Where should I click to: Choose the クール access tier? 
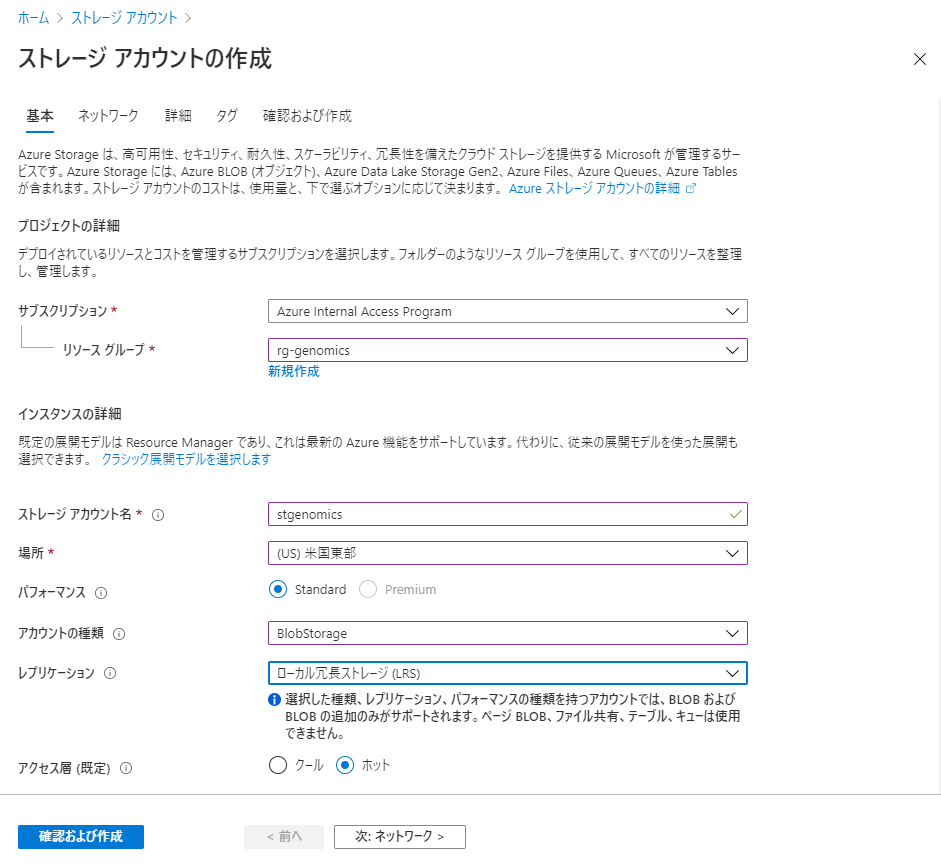(278, 765)
